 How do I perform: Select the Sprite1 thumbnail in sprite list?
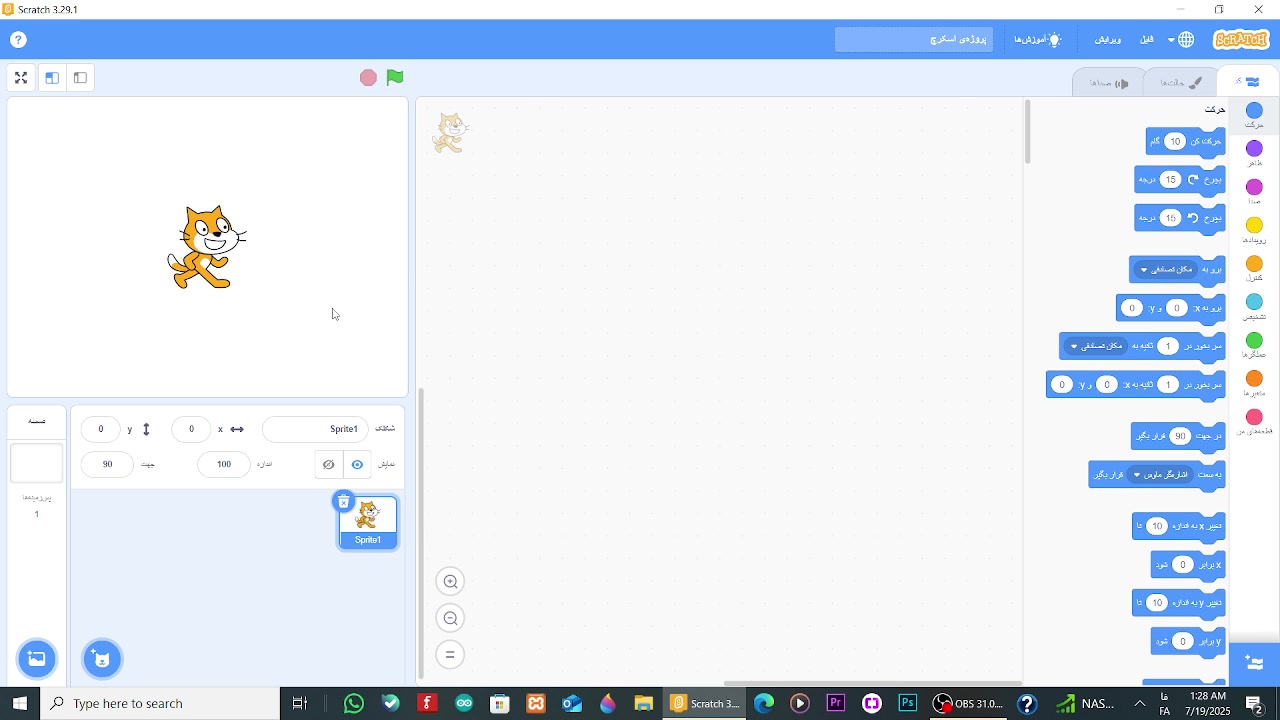(x=368, y=522)
